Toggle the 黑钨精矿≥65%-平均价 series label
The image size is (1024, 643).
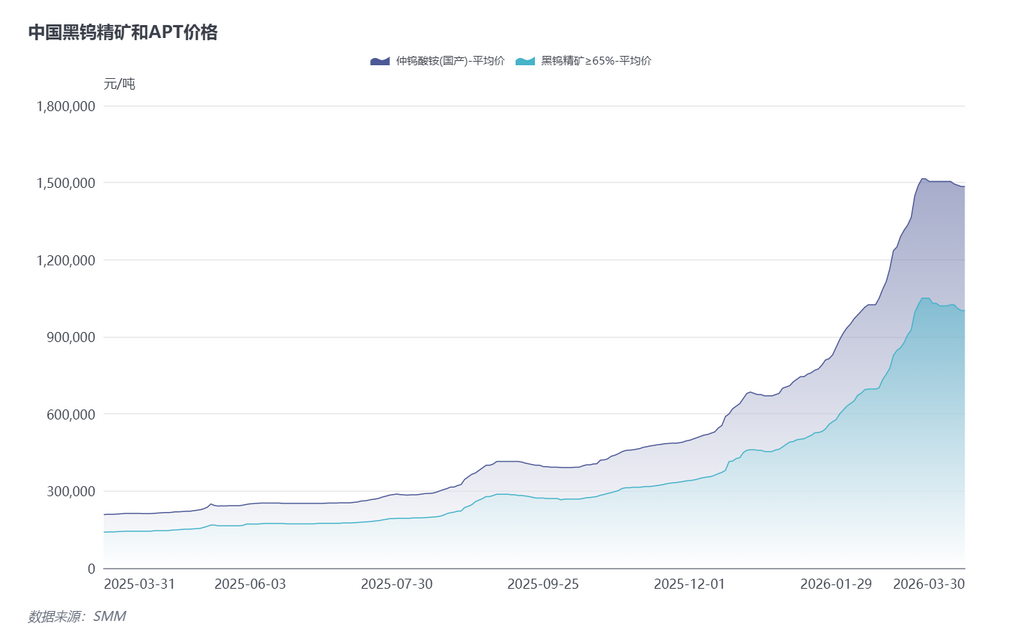tap(596, 61)
